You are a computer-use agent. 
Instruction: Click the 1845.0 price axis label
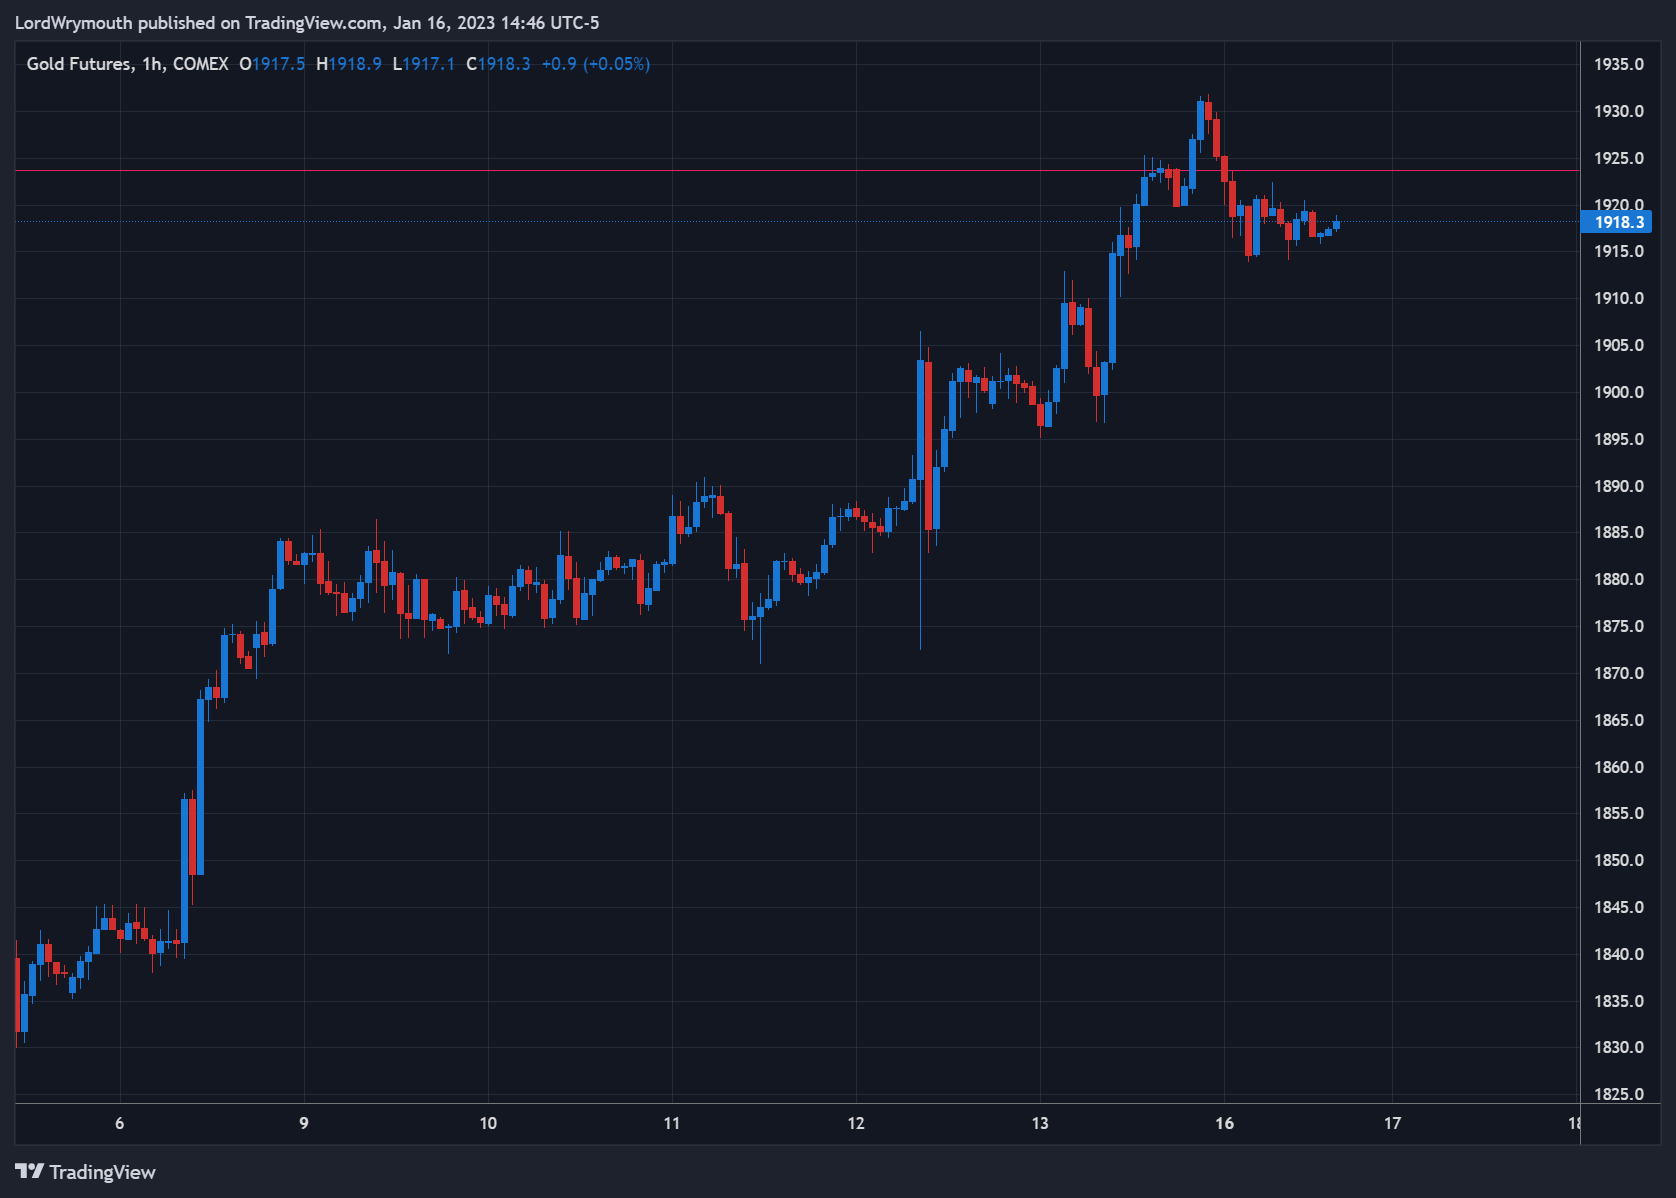[x=1619, y=907]
